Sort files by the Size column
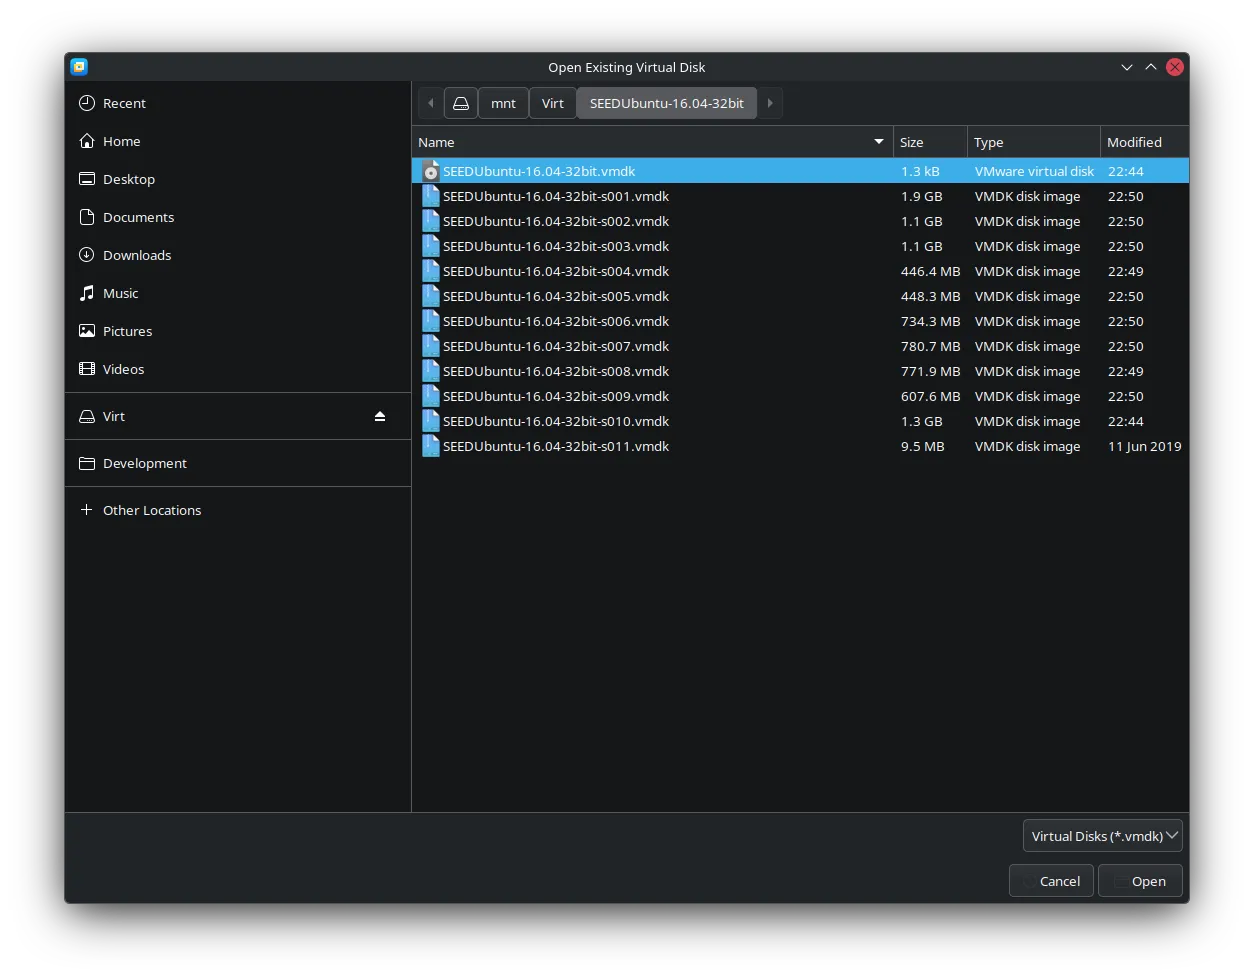 (930, 142)
